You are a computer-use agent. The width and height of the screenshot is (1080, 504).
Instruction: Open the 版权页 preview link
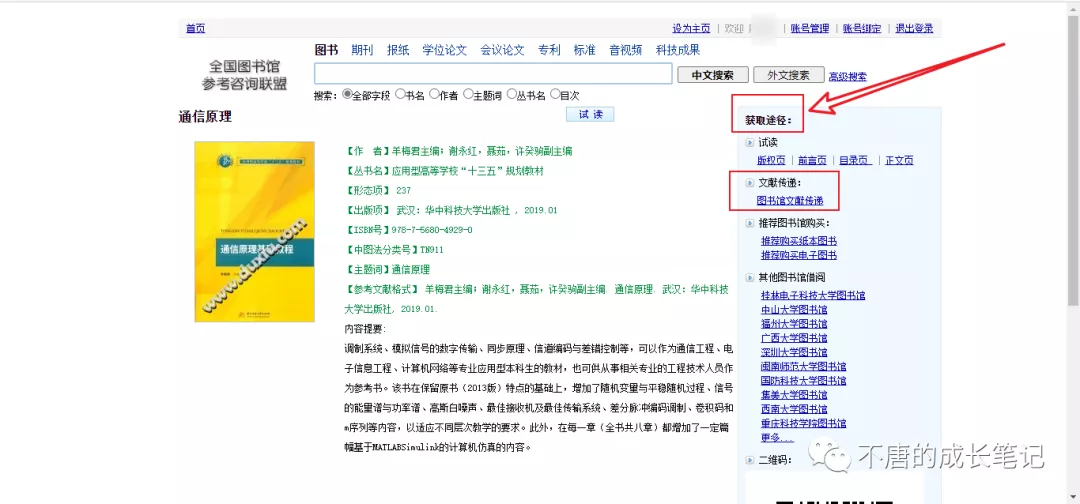[x=771, y=160]
